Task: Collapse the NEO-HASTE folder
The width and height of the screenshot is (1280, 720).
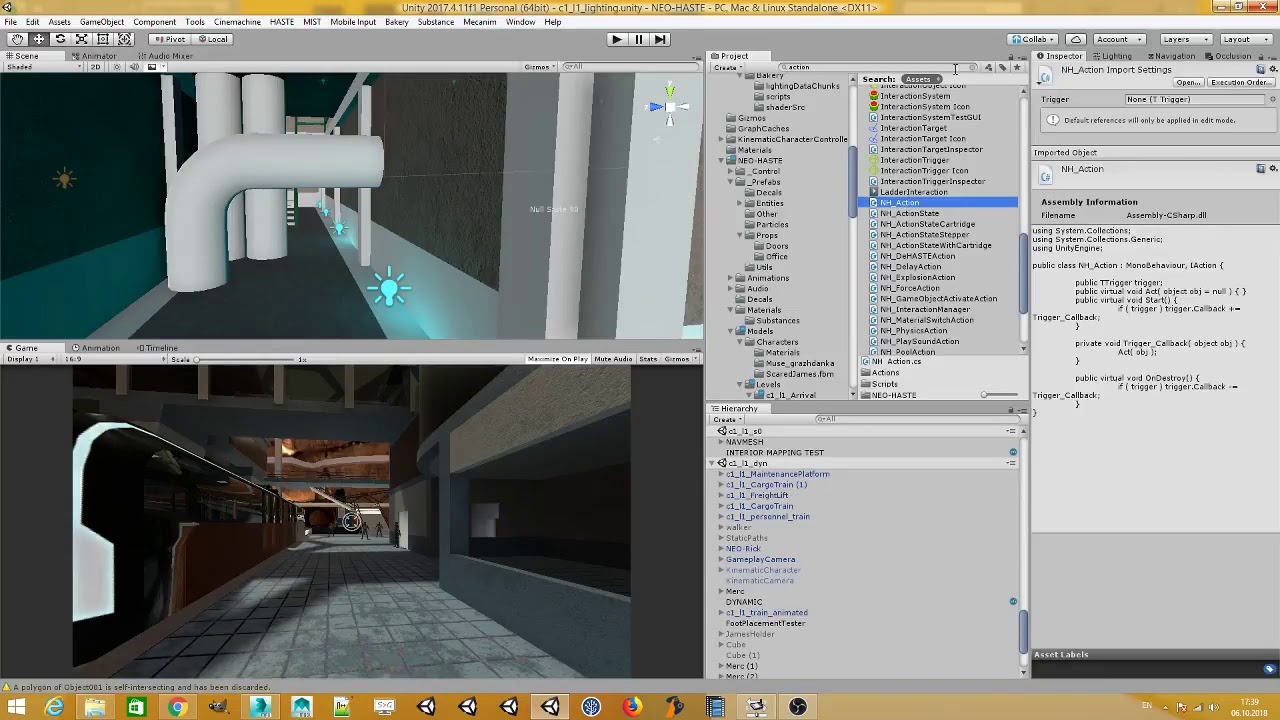Action: [722, 161]
